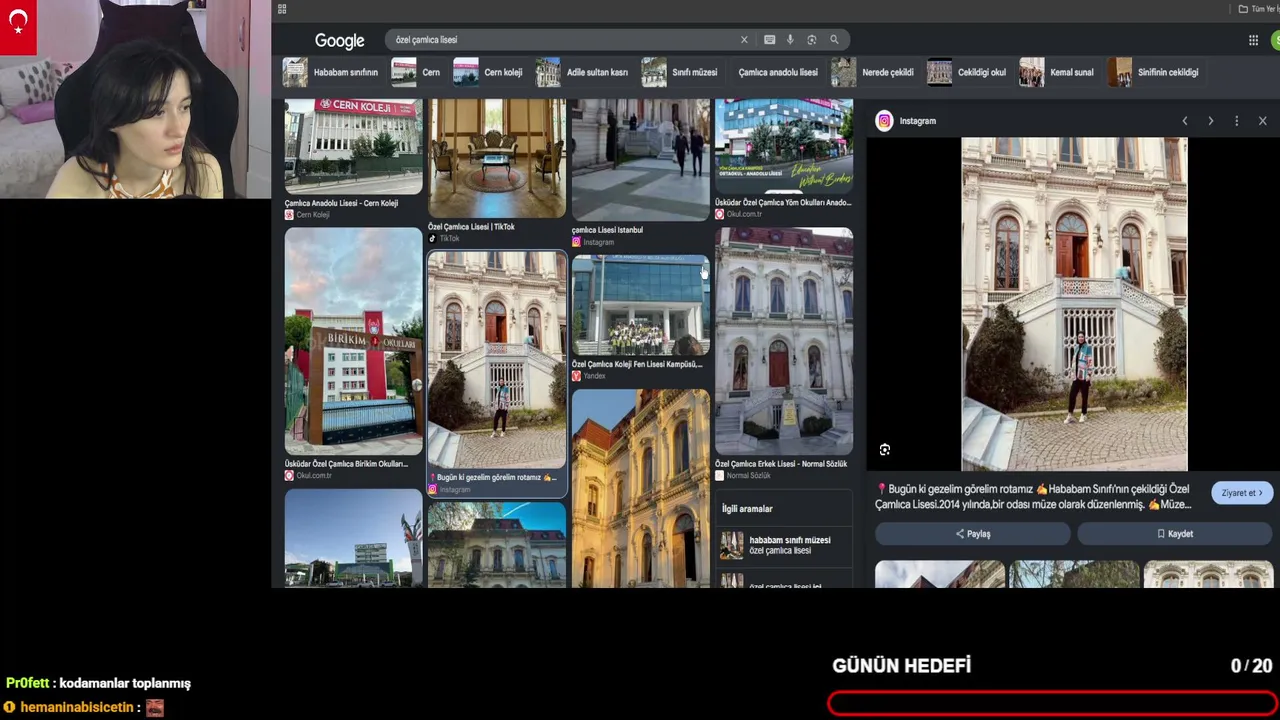Click the 'Üsküdar Özel Çamlıca Birikim Okulları' title
The height and width of the screenshot is (720, 1280).
click(346, 464)
